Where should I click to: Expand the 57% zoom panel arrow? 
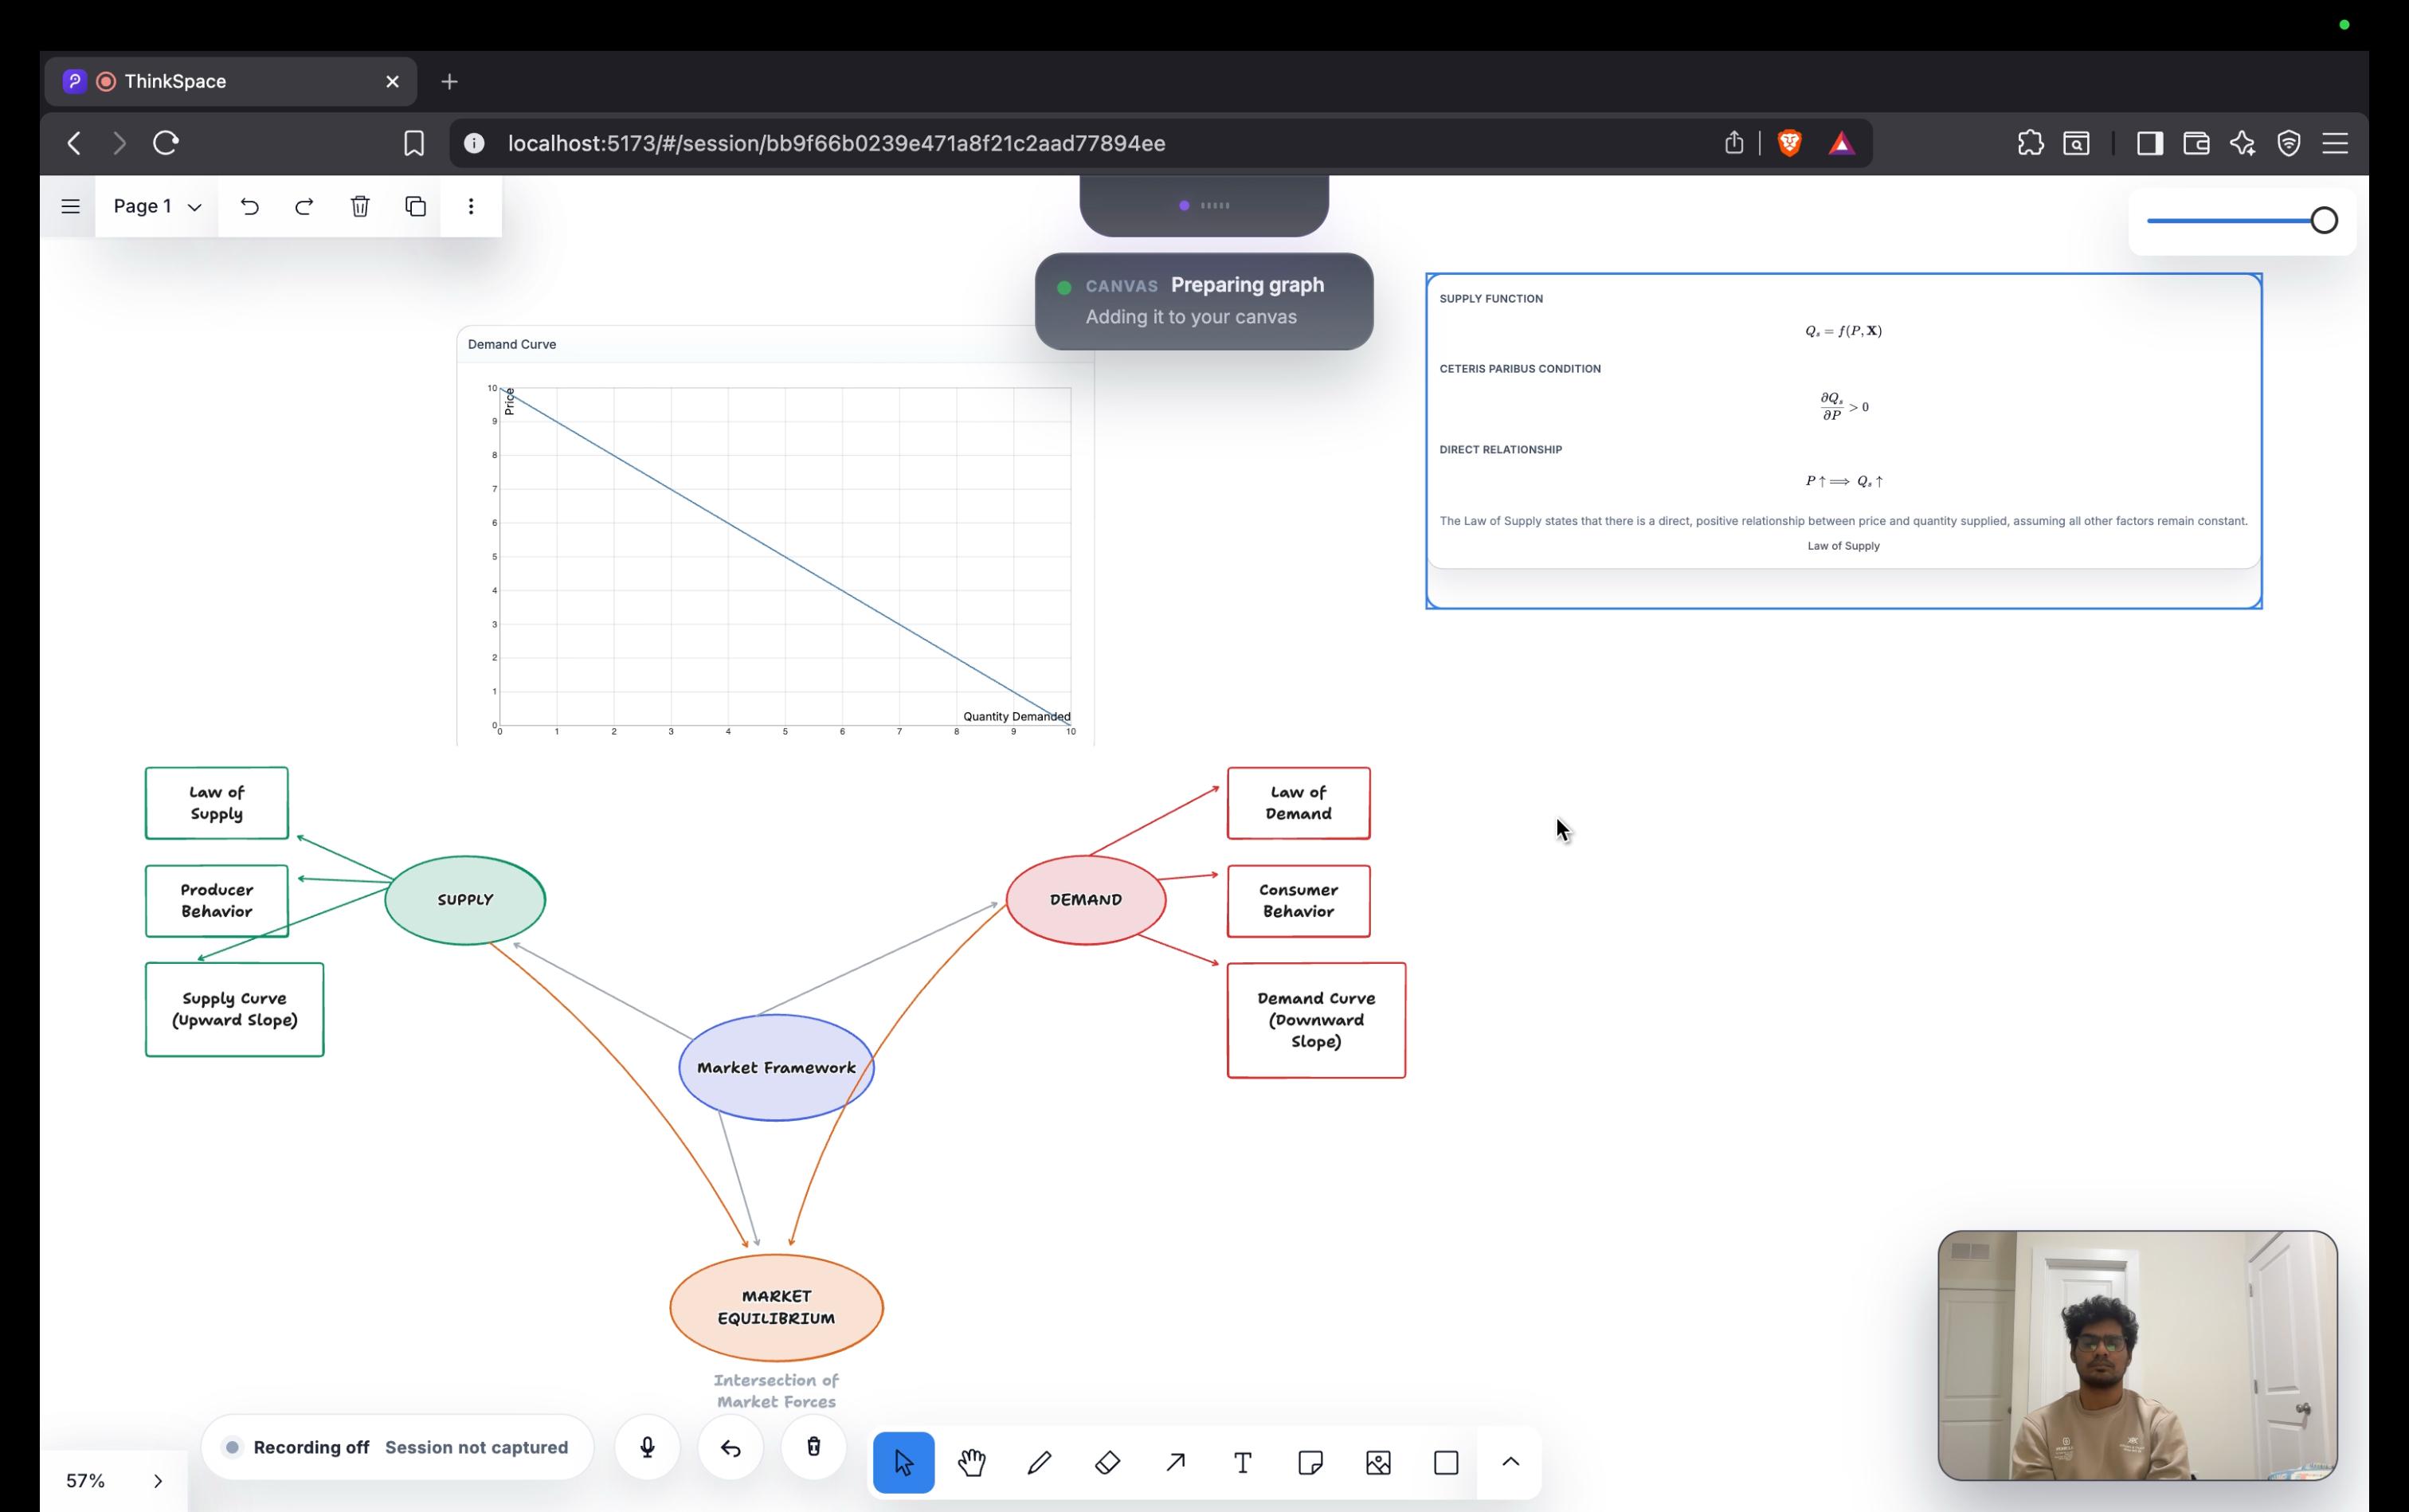click(157, 1481)
